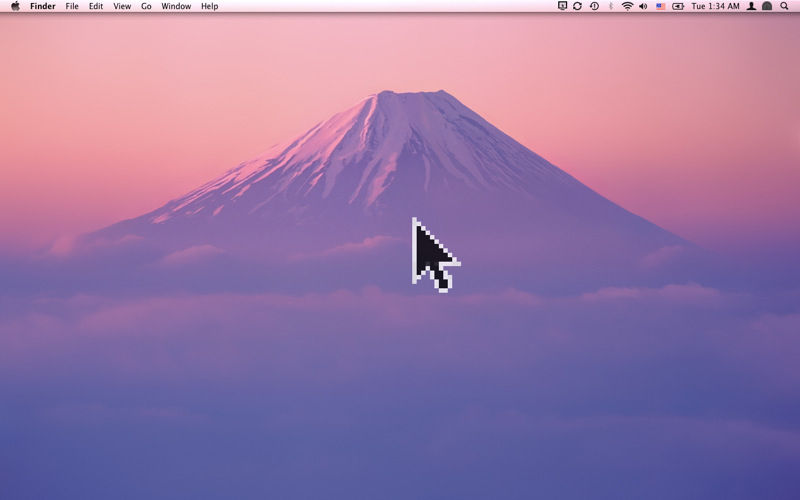Image resolution: width=800 pixels, height=500 pixels.
Task: Open the user silhouette fast-switching menu
Action: [751, 6]
